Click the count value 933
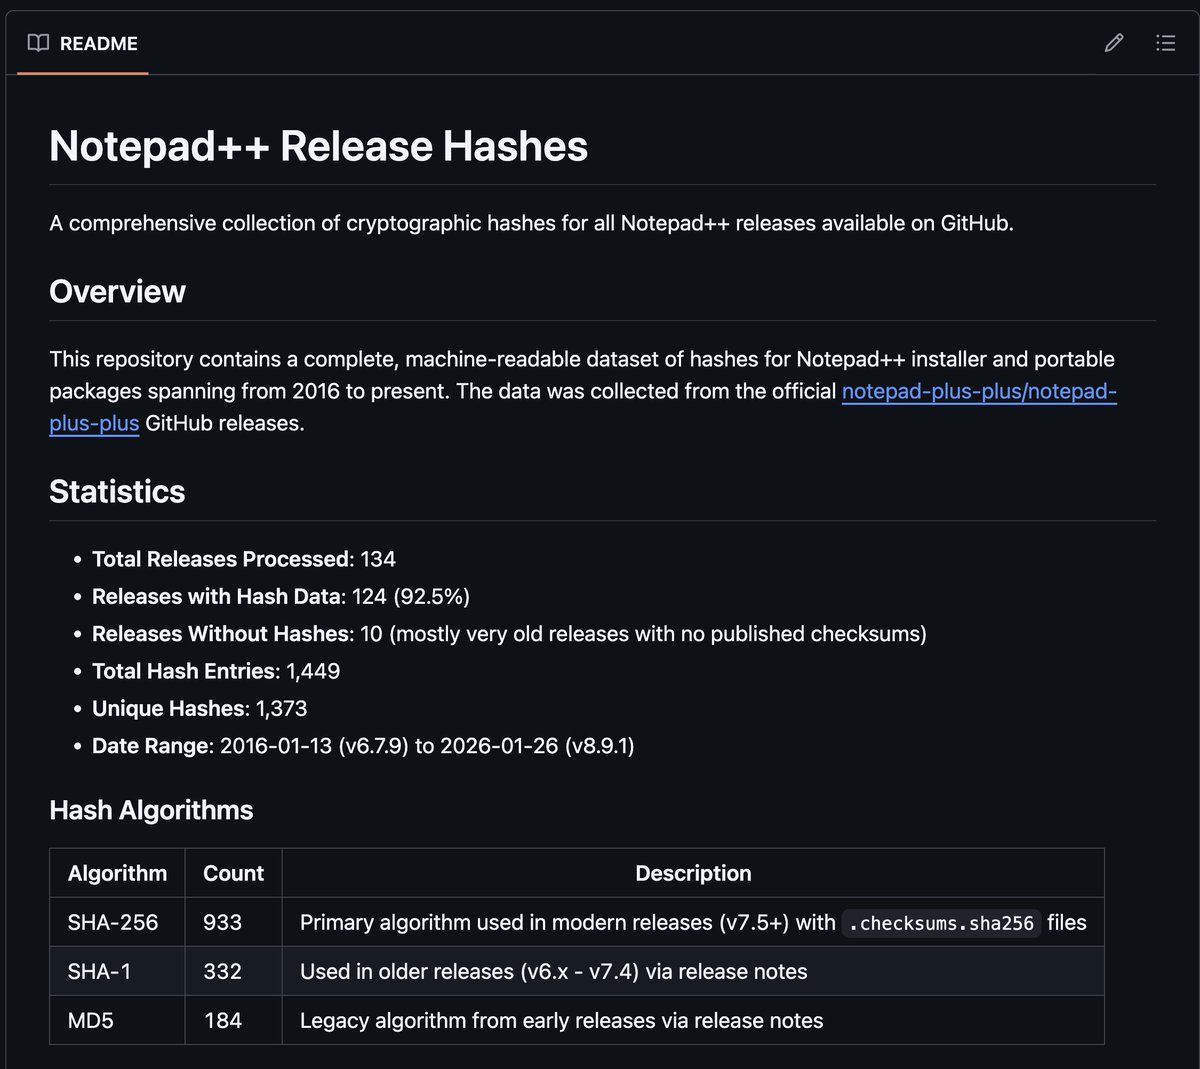The width and height of the screenshot is (1200, 1069). [x=222, y=922]
